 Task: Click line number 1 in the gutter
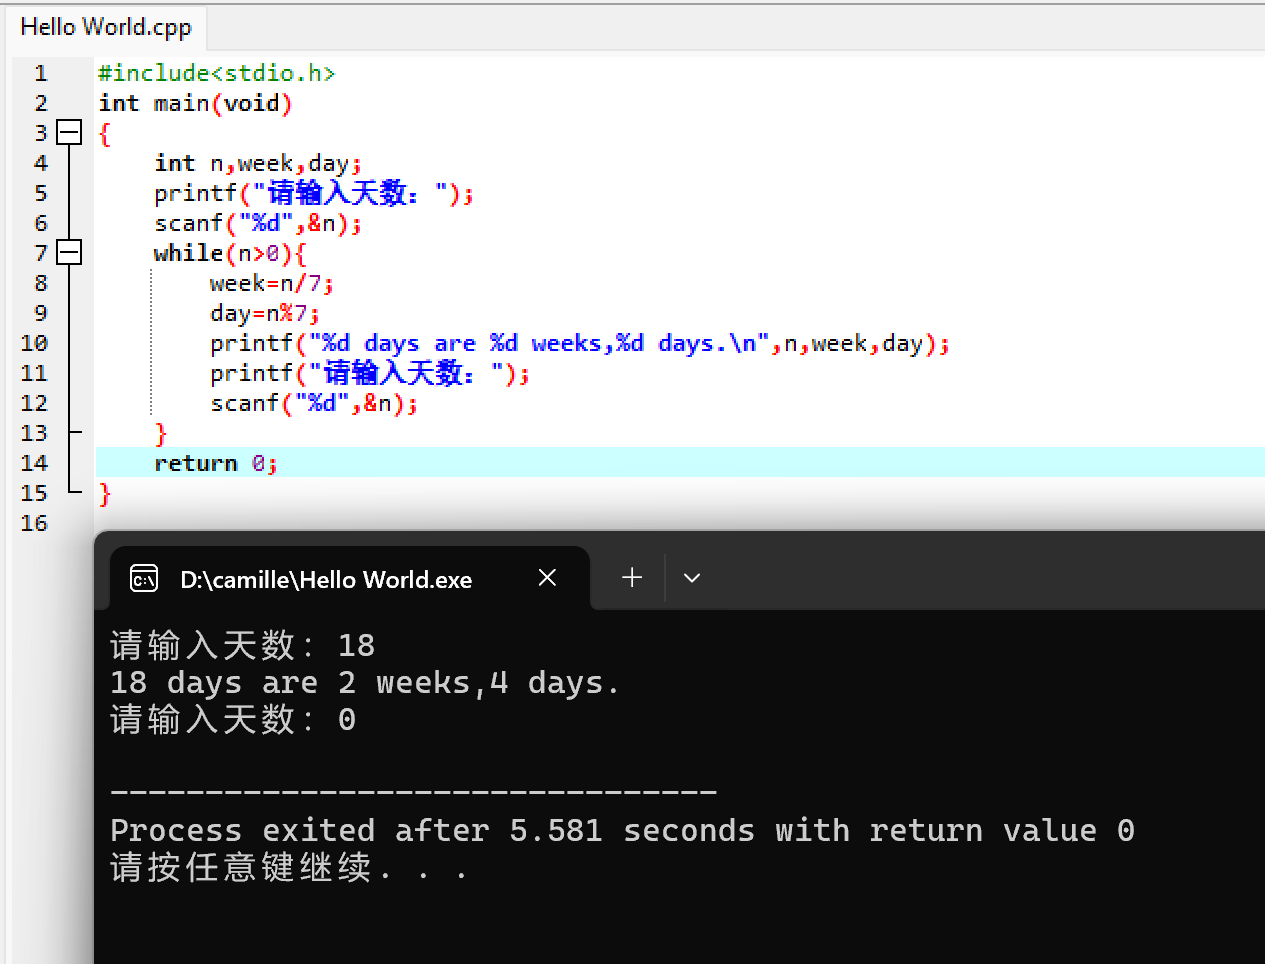tap(40, 73)
